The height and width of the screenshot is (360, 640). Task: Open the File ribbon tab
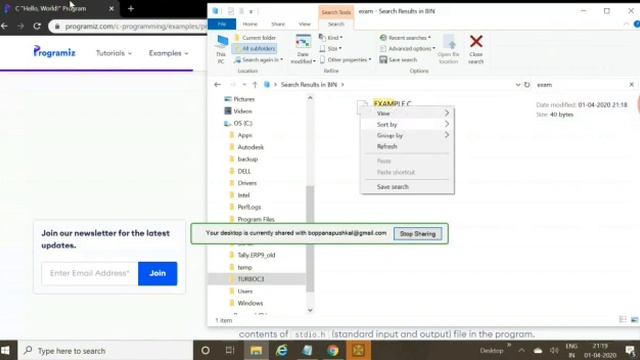(222, 24)
